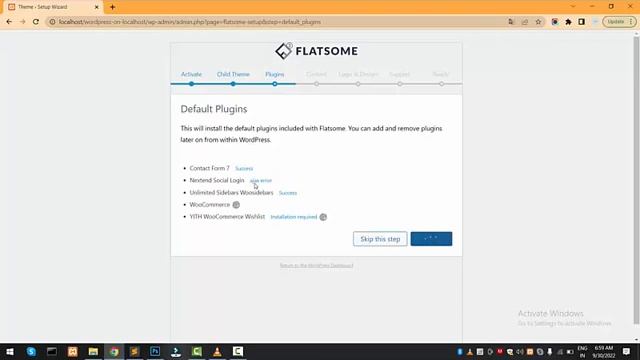Open VLC media player from taskbar
The height and width of the screenshot is (360, 640).
click(217, 351)
